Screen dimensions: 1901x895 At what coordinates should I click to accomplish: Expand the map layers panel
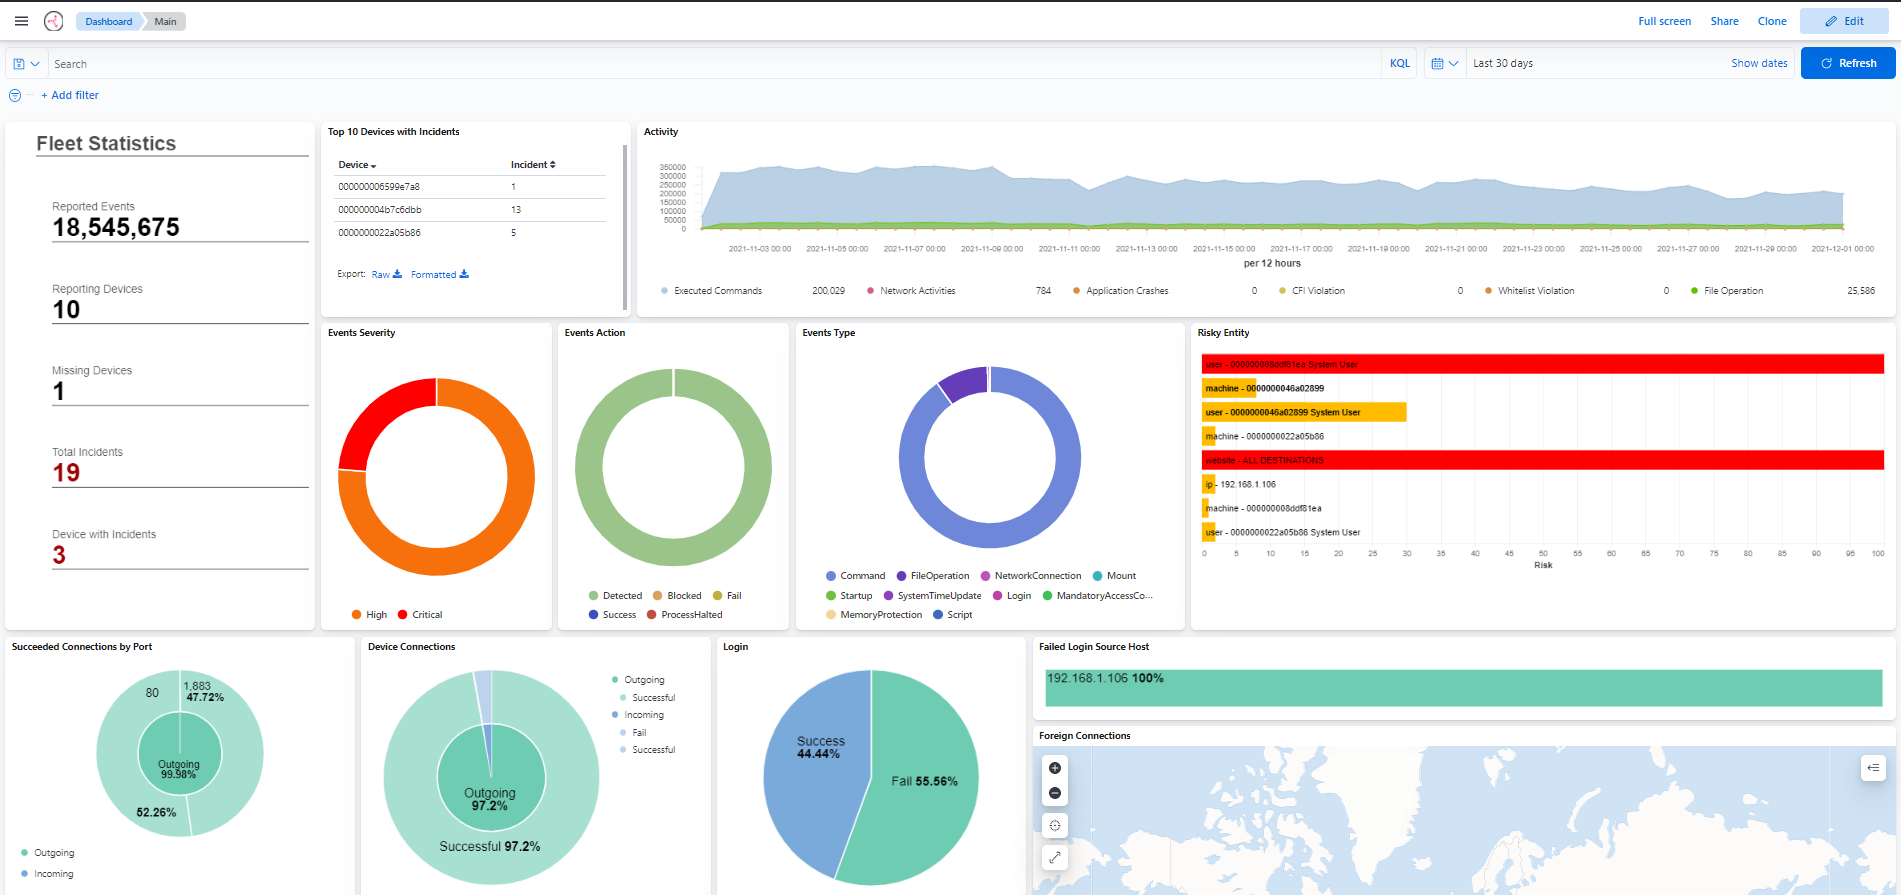tap(1873, 768)
